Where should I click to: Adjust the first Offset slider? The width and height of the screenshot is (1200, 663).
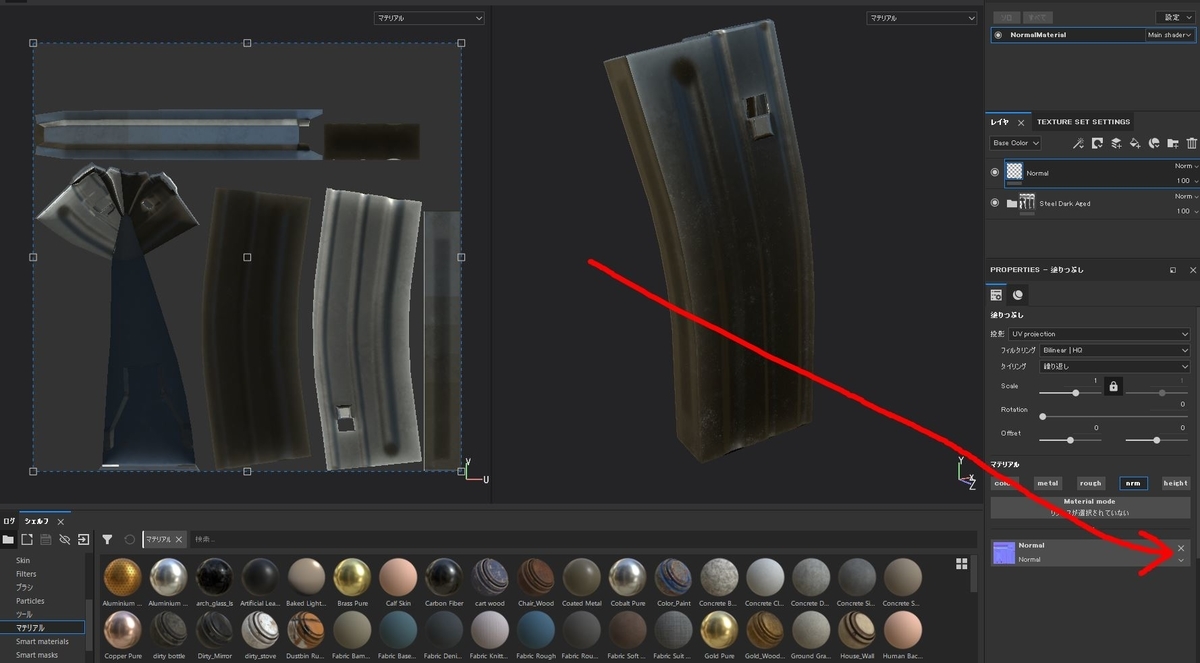point(1071,440)
